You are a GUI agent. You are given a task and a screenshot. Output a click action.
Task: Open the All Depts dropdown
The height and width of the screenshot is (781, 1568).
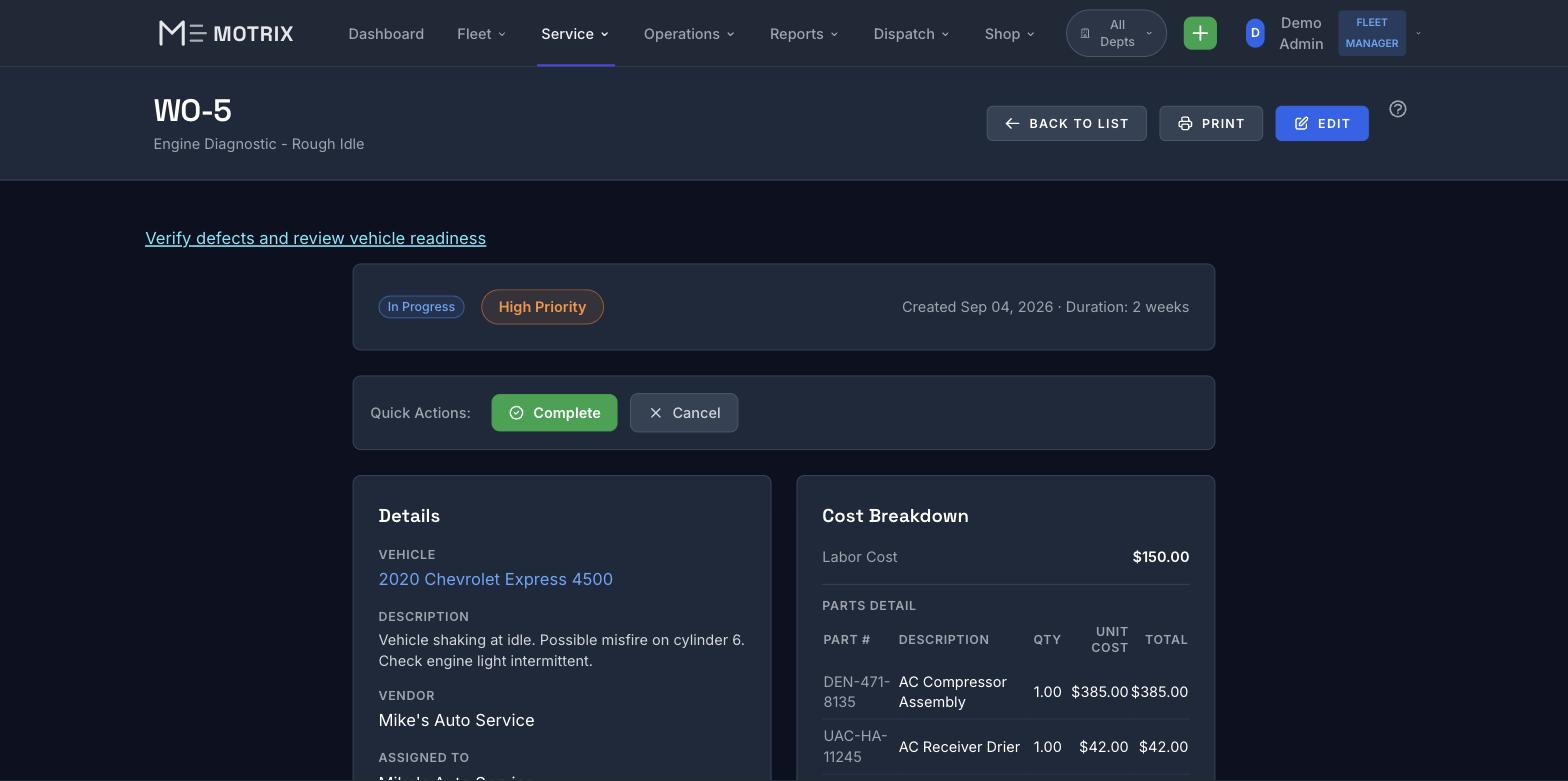pyautogui.click(x=1116, y=33)
